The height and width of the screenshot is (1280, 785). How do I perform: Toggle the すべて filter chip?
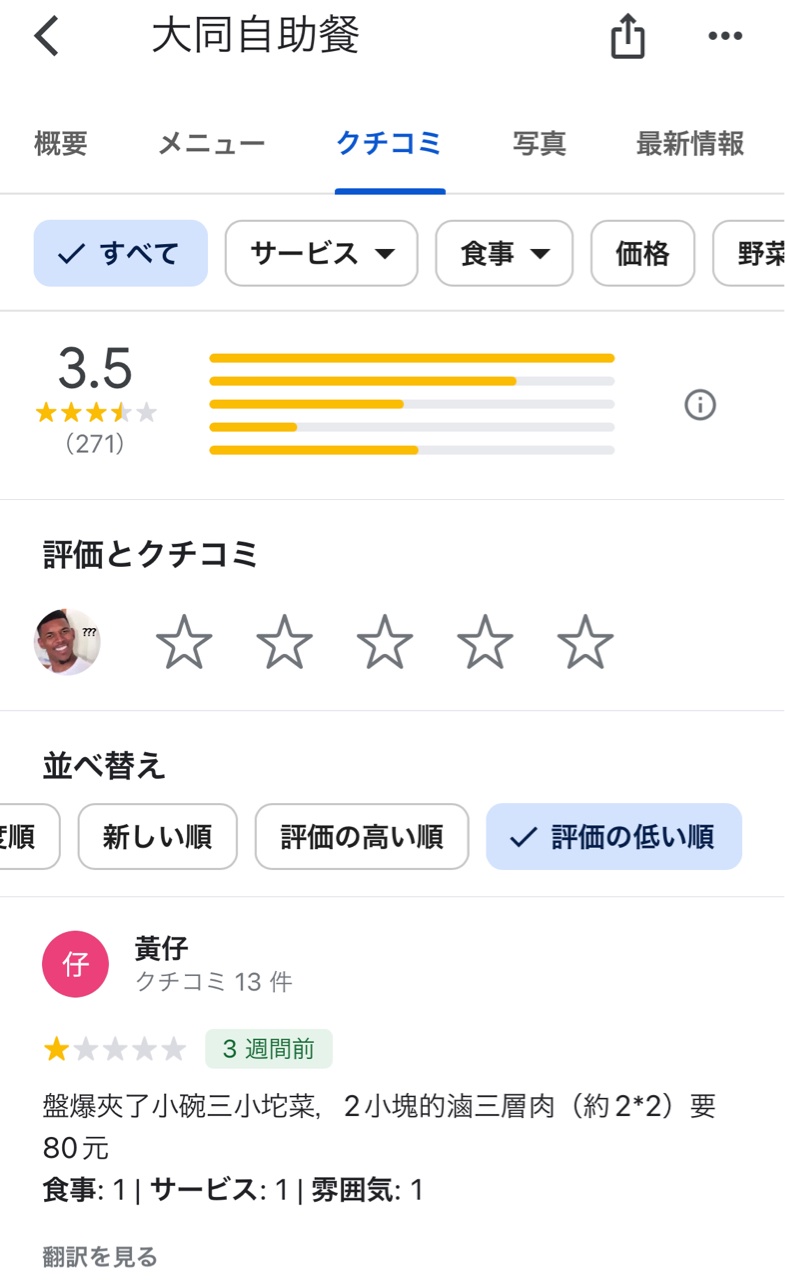121,254
